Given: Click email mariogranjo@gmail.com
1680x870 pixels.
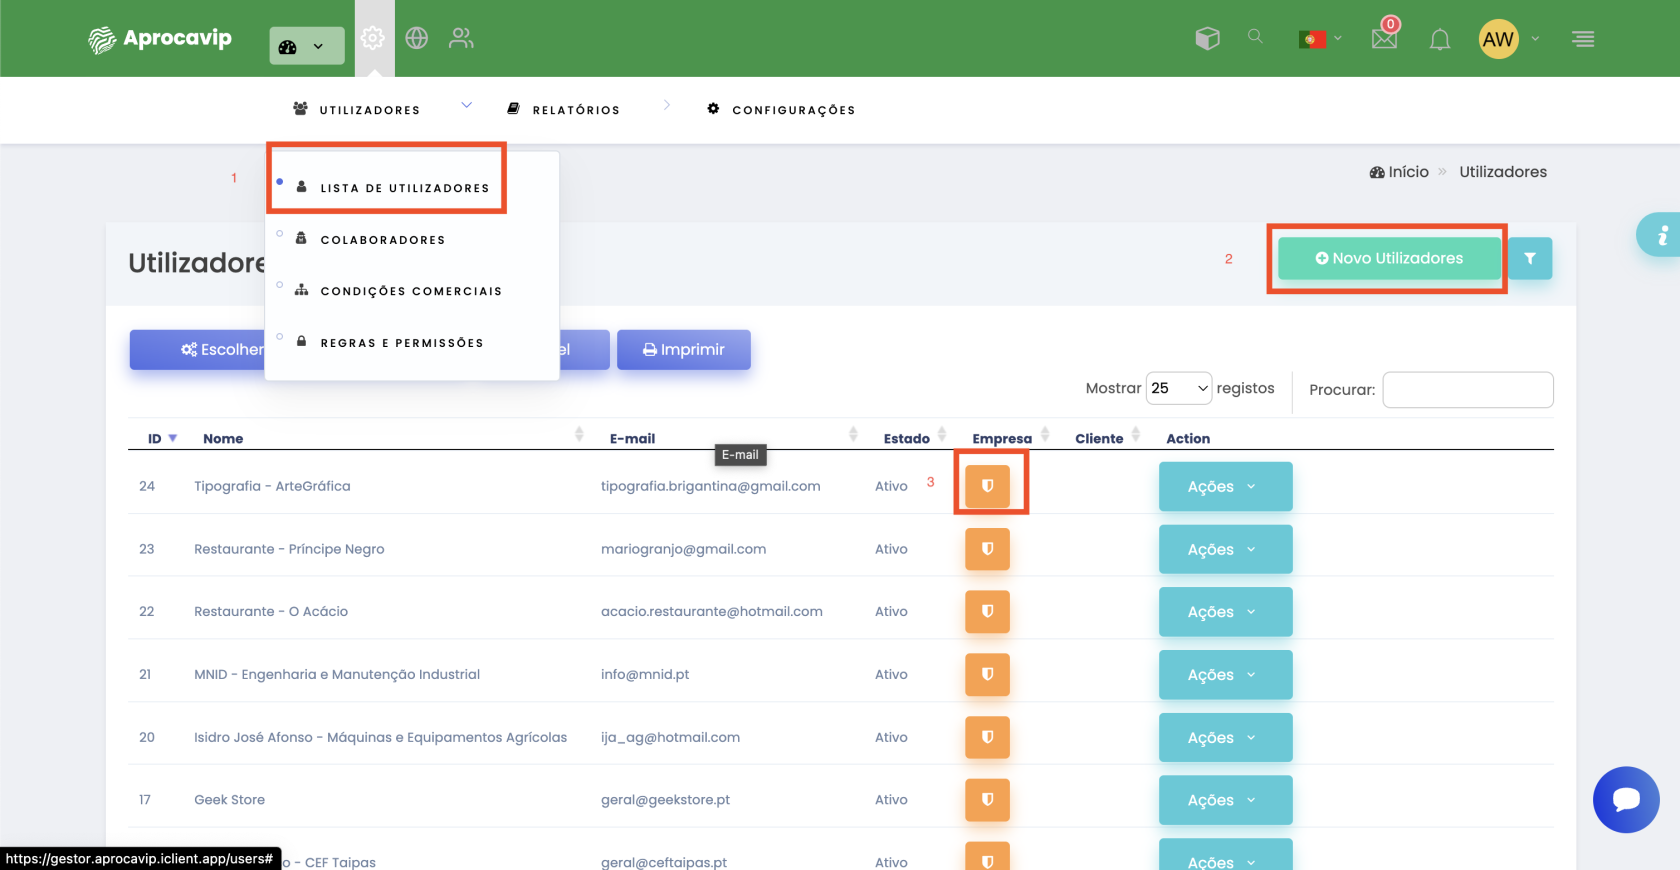Looking at the screenshot, I should 683,549.
